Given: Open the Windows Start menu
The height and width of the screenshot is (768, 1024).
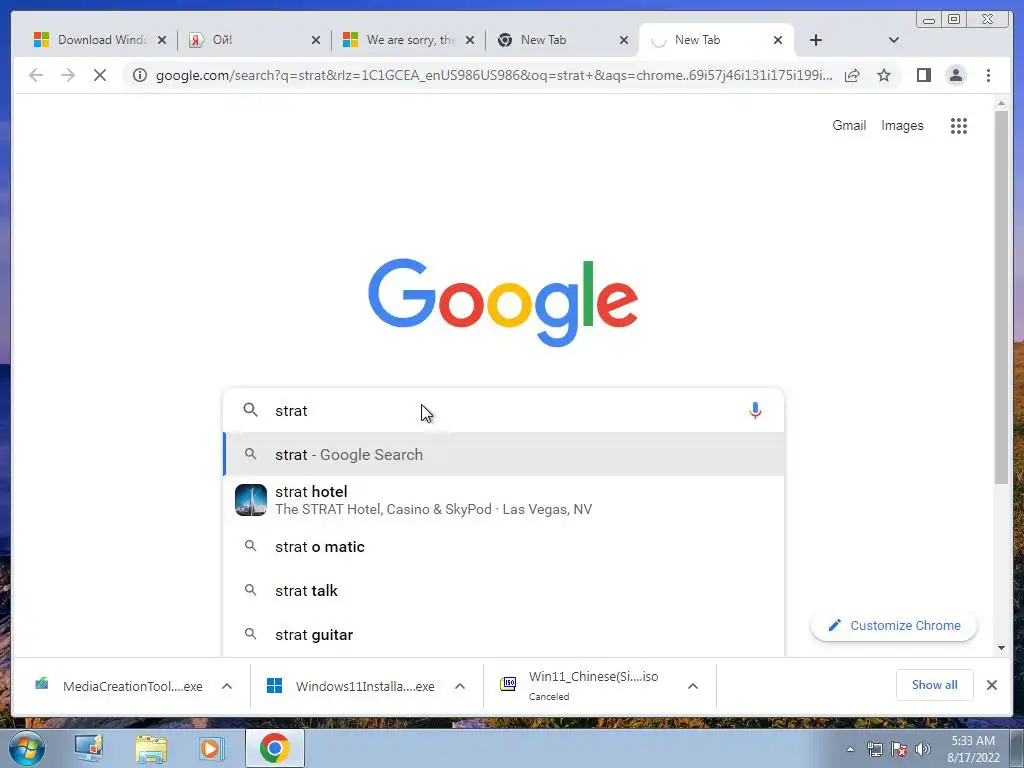Looking at the screenshot, I should coord(27,748).
